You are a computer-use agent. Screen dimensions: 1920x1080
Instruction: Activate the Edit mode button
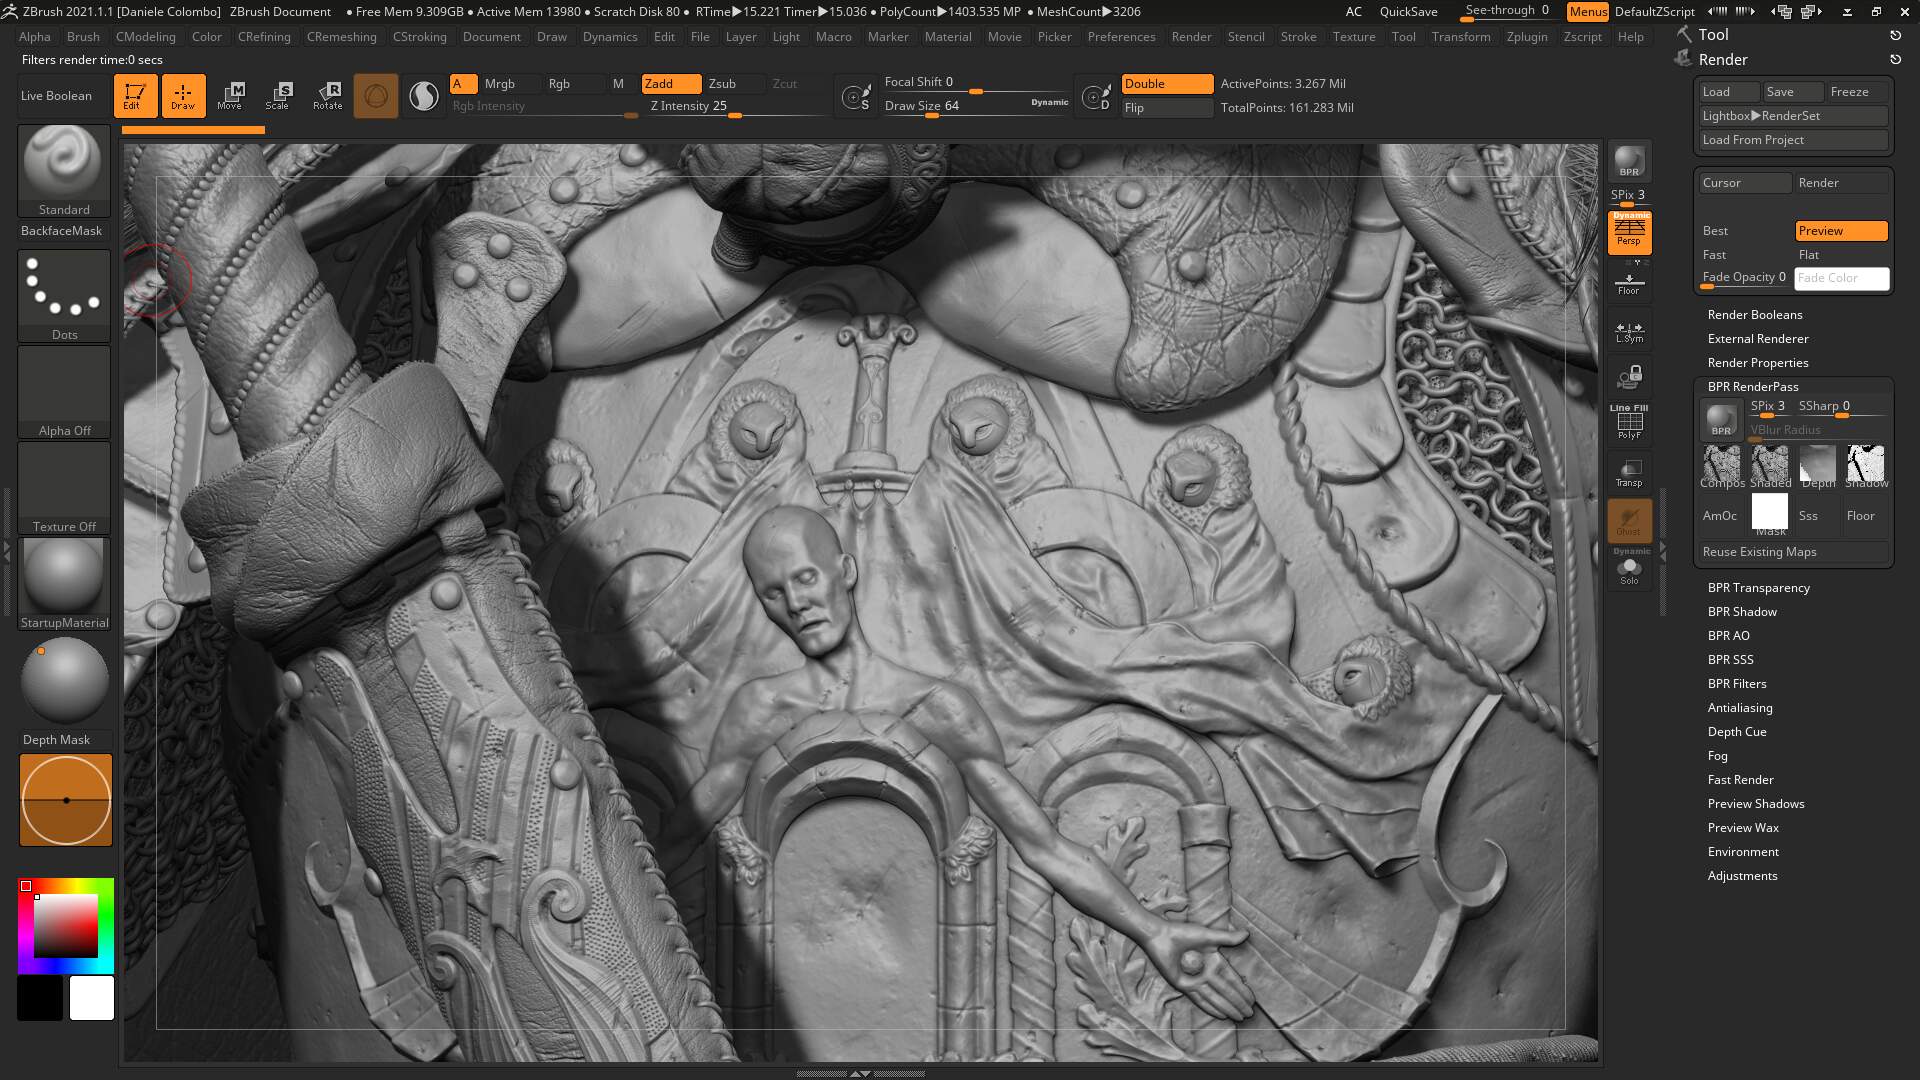pos(135,96)
